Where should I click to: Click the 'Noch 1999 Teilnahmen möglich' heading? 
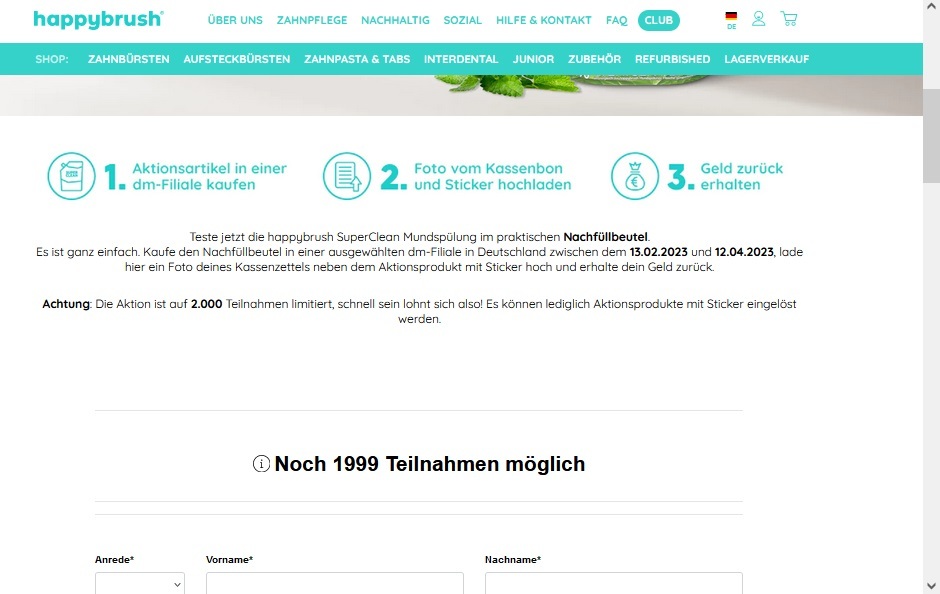430,463
